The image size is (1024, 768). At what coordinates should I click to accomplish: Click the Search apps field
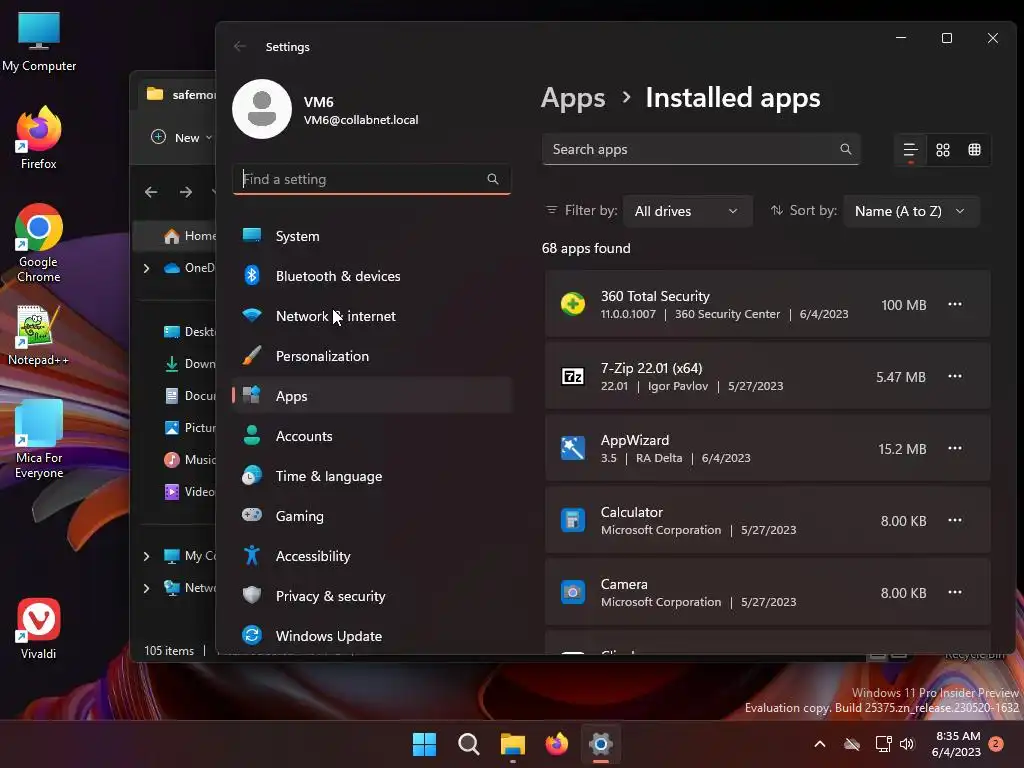point(701,150)
